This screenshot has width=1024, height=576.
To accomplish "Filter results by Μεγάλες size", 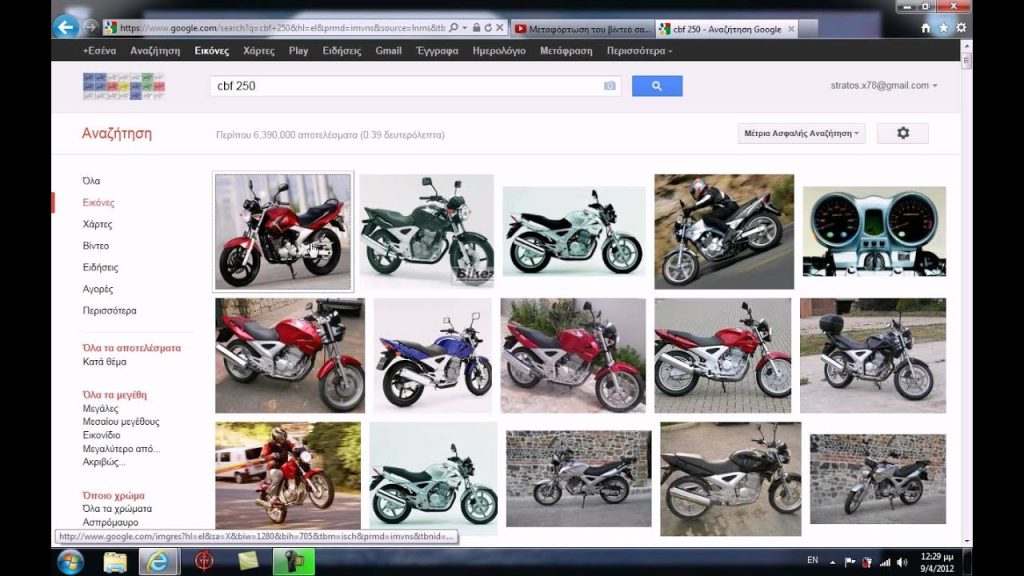I will 101,408.
